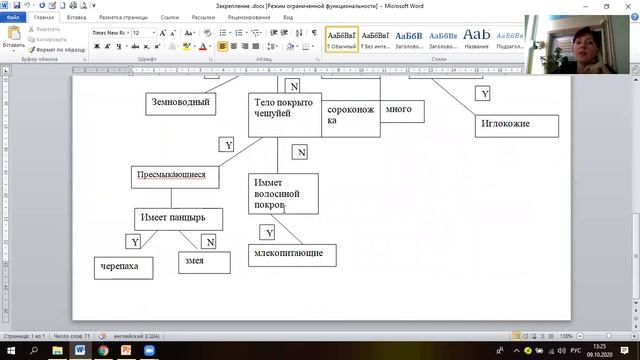Click the Undo arrow icon

coord(27,6)
